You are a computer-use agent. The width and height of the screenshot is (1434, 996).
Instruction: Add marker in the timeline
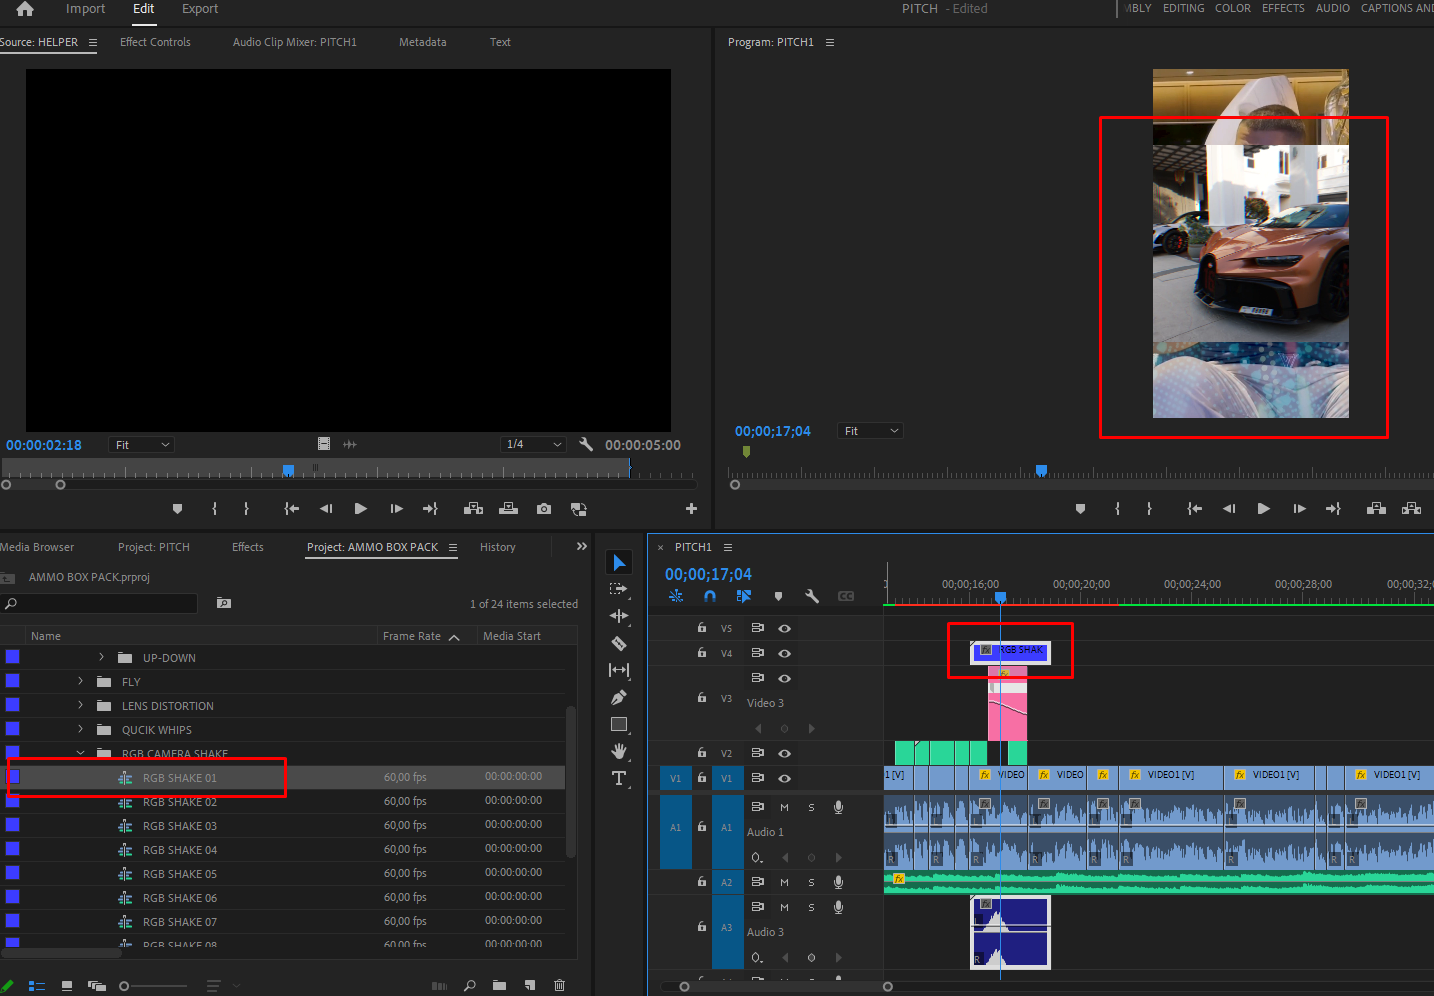click(778, 596)
